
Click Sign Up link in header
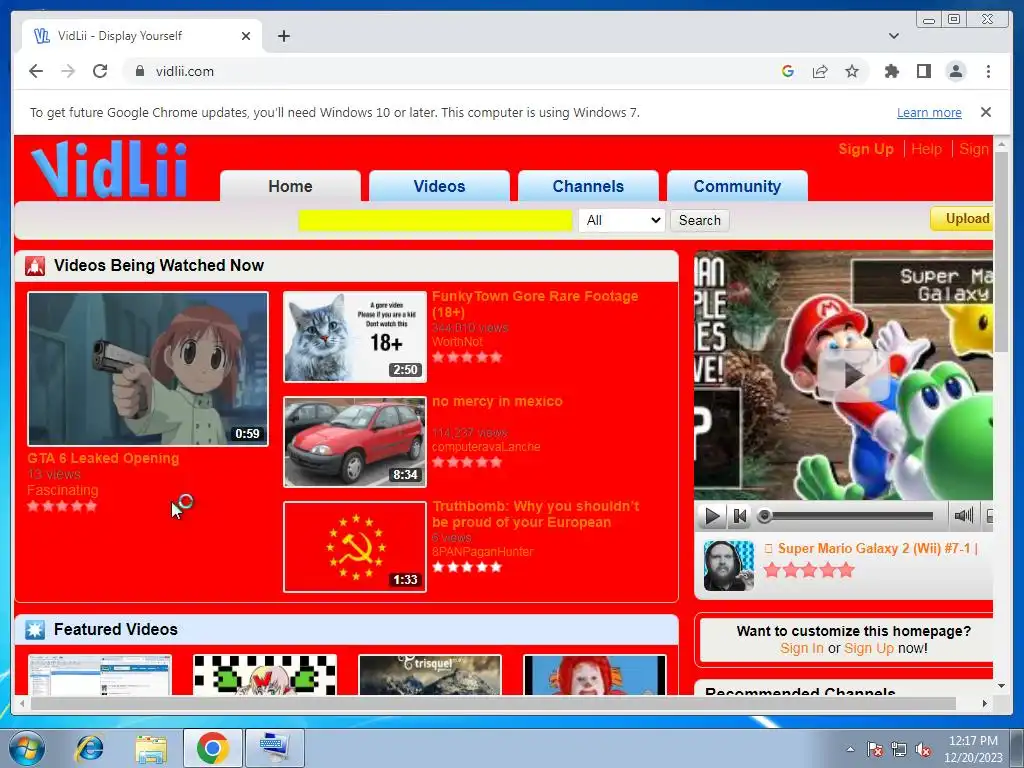pos(865,149)
